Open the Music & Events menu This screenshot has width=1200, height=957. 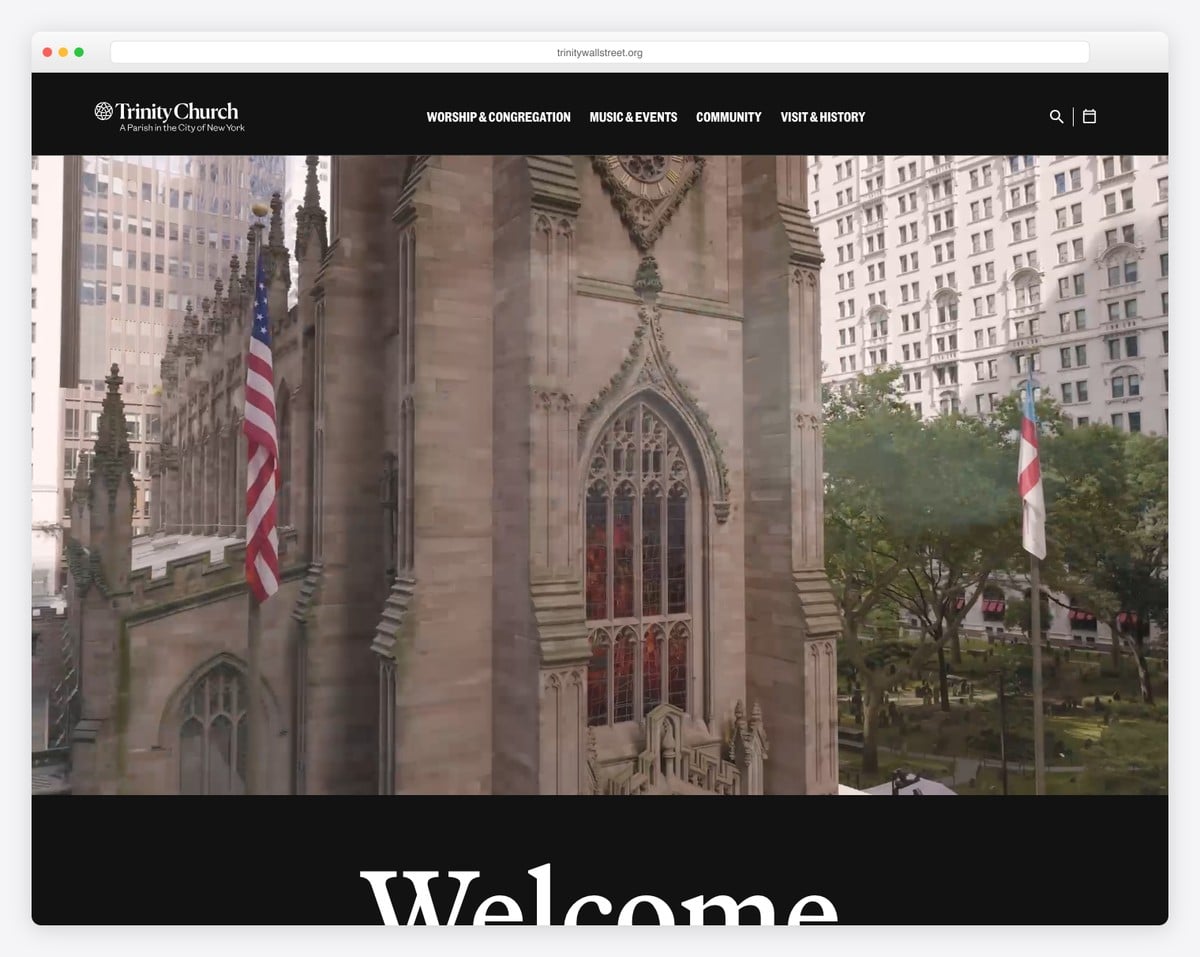[633, 117]
